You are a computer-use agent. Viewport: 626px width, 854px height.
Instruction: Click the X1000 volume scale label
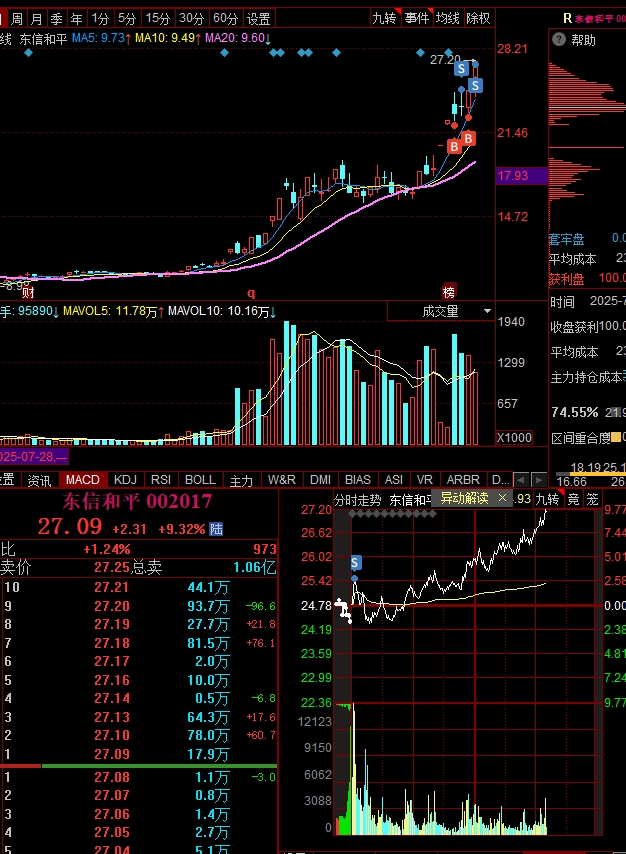coord(514,438)
